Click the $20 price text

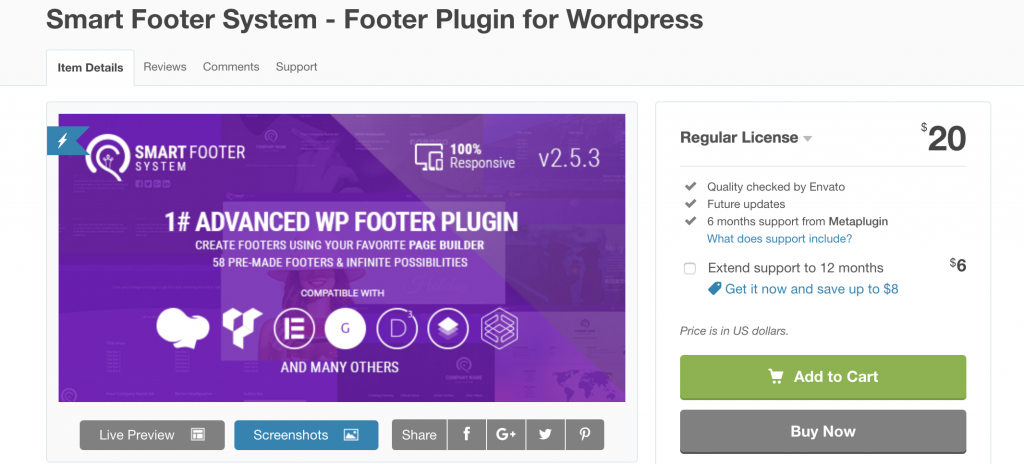click(944, 138)
